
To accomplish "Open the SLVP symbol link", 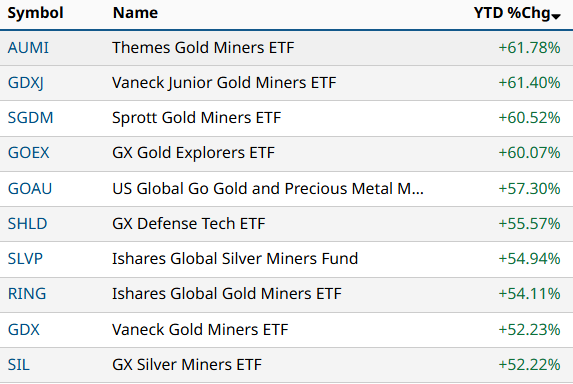I will click(x=25, y=259).
